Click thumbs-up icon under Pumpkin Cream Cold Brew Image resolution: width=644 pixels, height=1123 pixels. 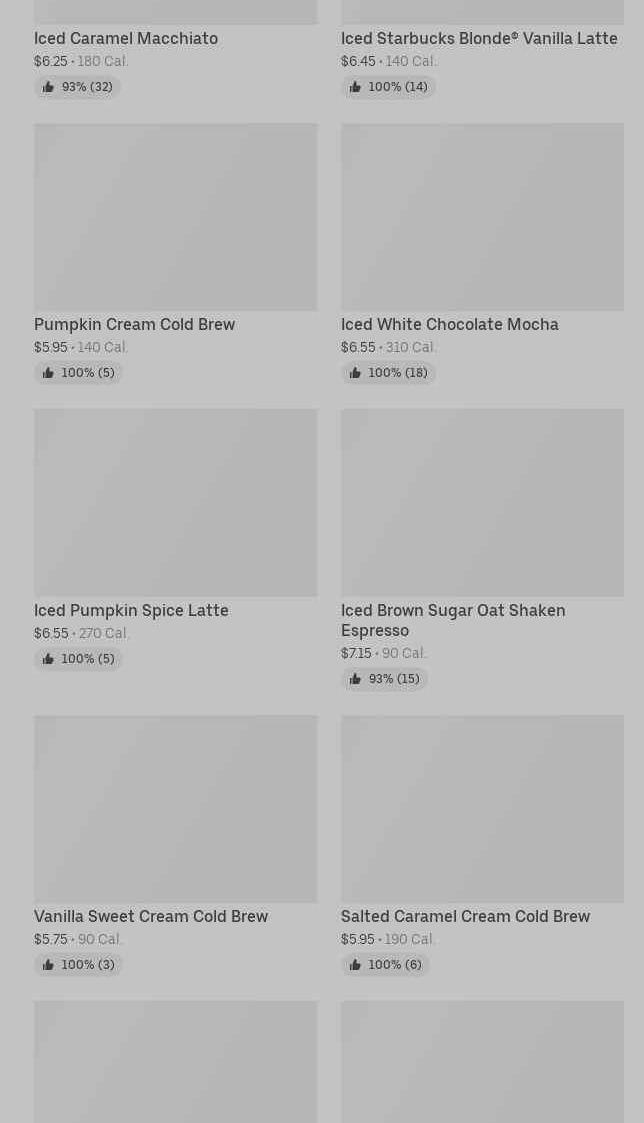tap(48, 373)
